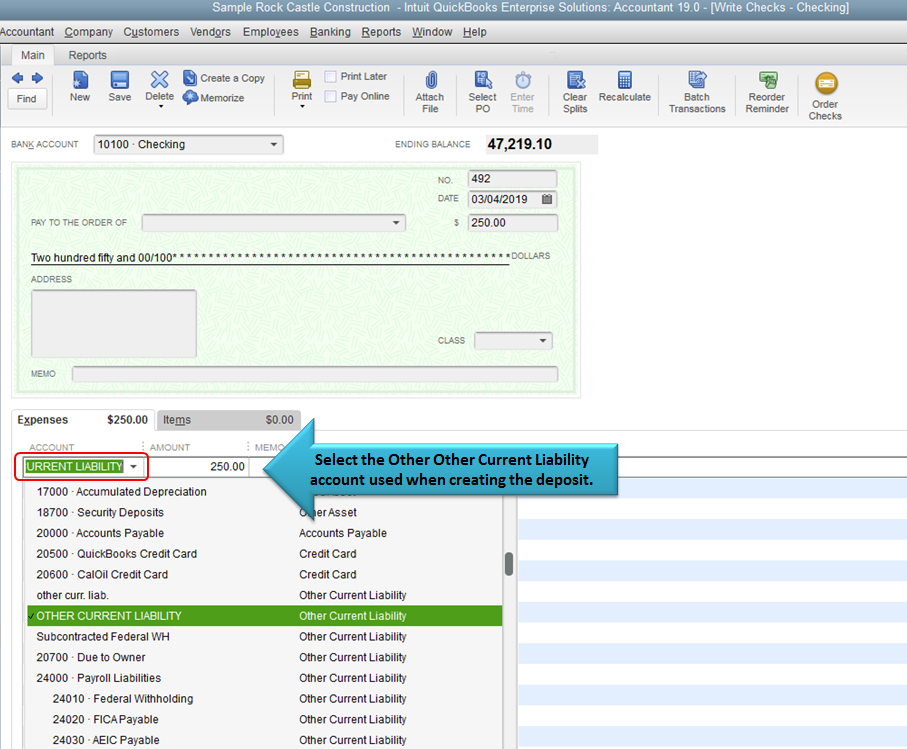Select 24010 Federal Withholding account

click(x=264, y=699)
